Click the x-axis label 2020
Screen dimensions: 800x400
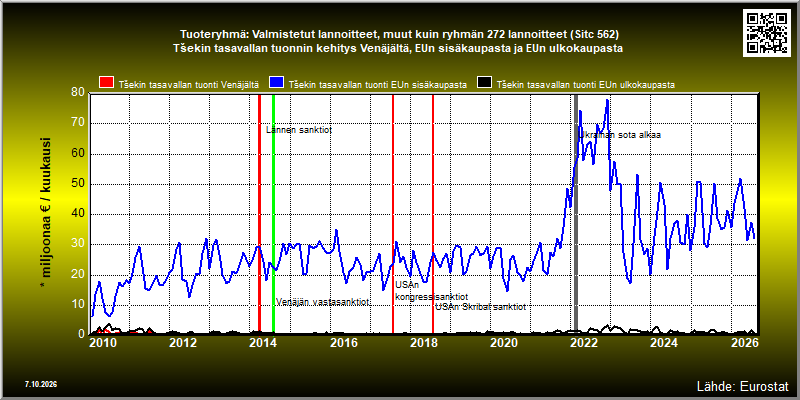[x=504, y=342]
